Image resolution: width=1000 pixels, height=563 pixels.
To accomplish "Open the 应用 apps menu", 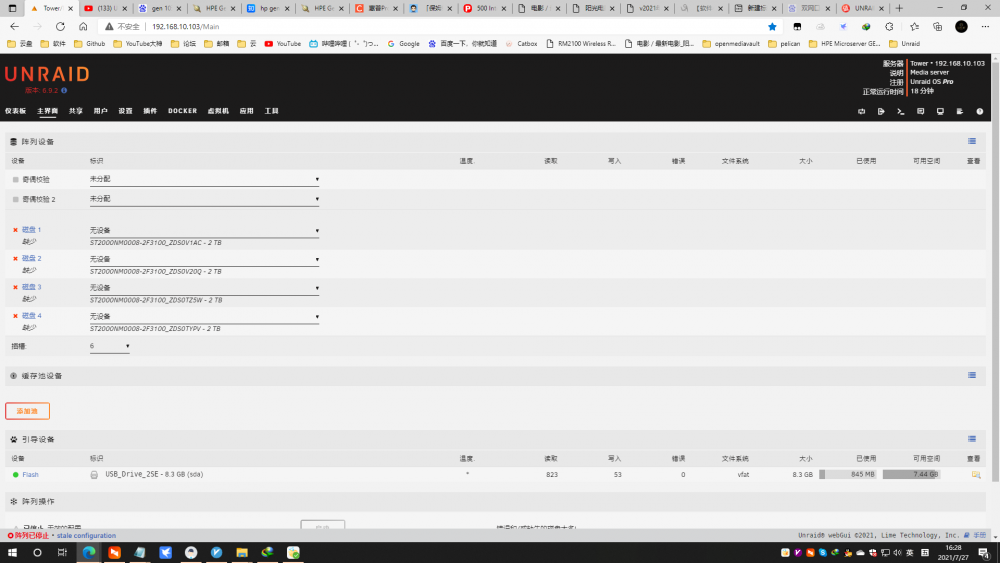I will point(247,111).
